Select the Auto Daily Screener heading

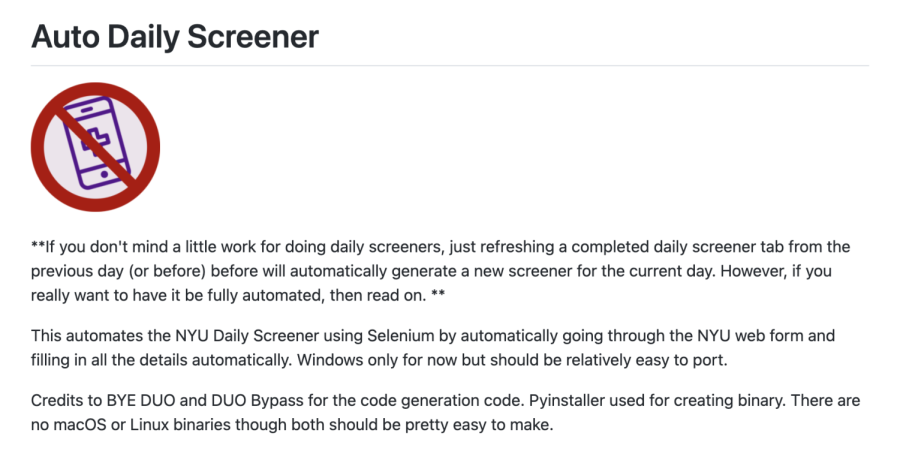[175, 36]
